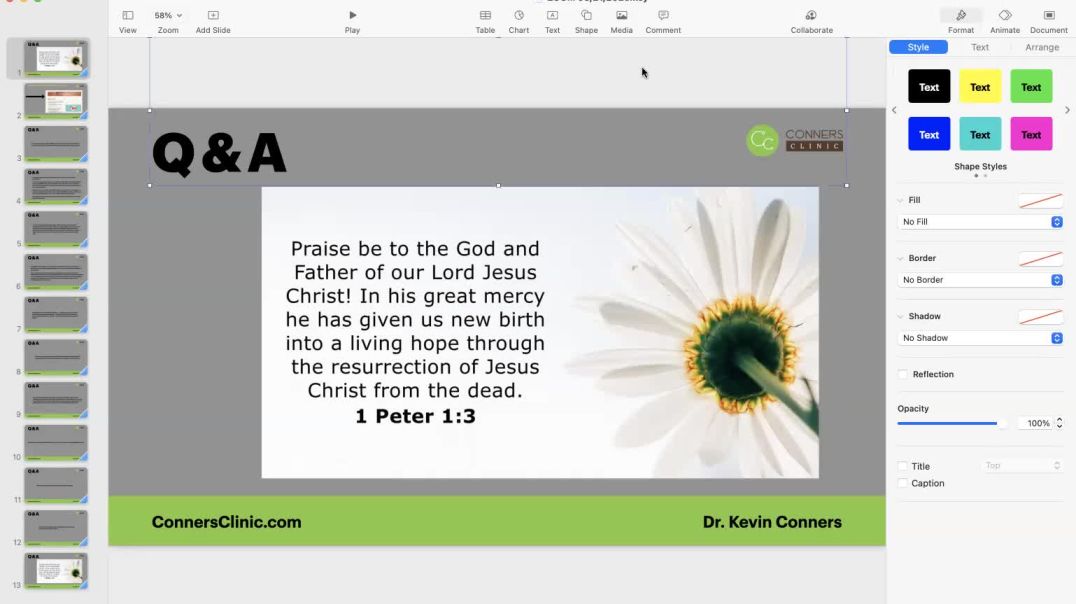Switch to the Arrange tab
Viewport: 1076px width, 604px height.
tap(1042, 47)
